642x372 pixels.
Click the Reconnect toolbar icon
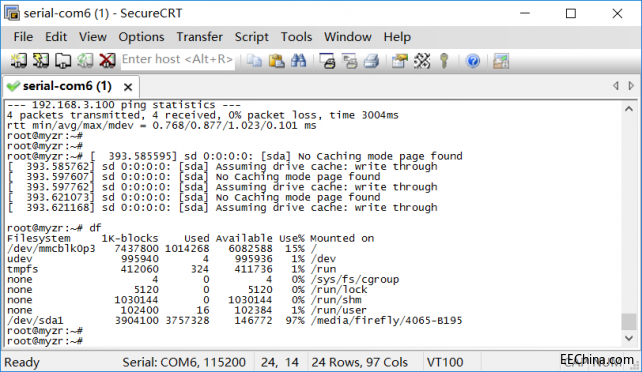tap(85, 61)
